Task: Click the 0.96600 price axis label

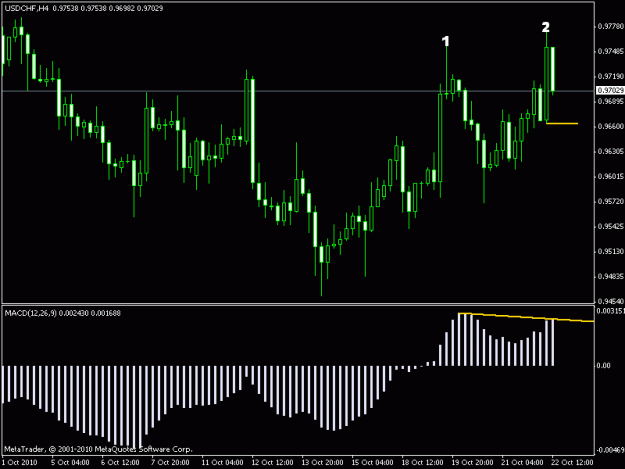Action: (x=611, y=126)
